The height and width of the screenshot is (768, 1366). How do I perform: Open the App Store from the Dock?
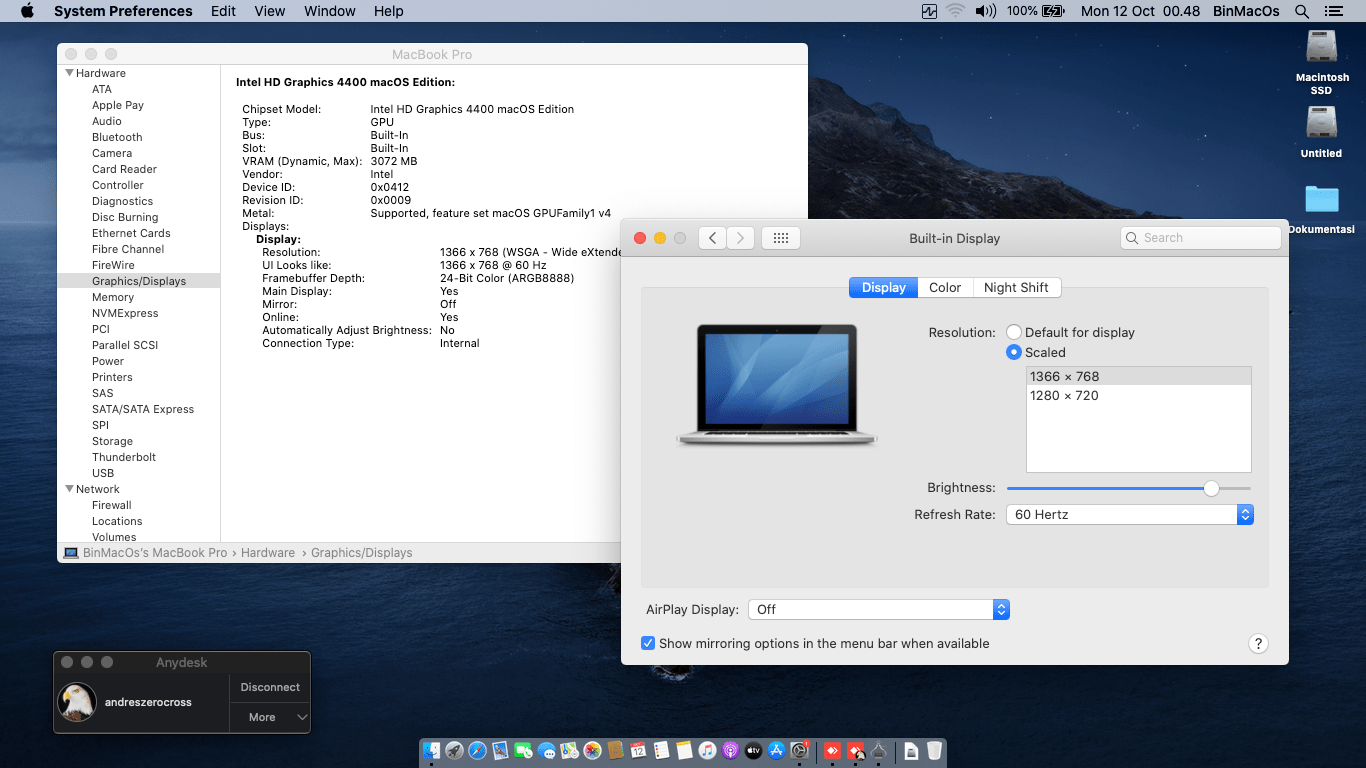click(777, 750)
